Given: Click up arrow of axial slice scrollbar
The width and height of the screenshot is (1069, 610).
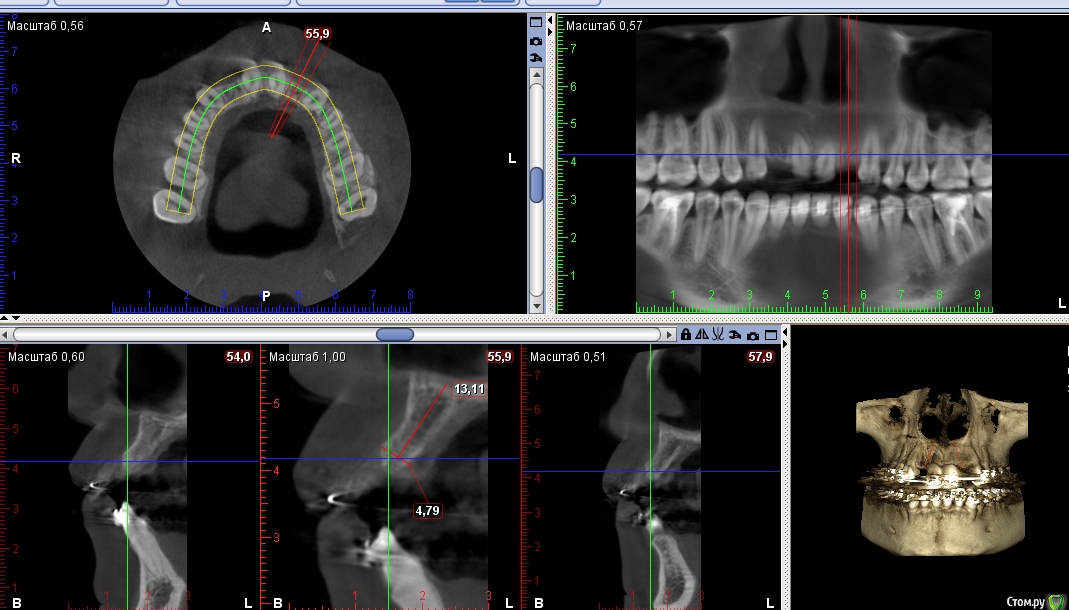Looking at the screenshot, I should click(536, 74).
